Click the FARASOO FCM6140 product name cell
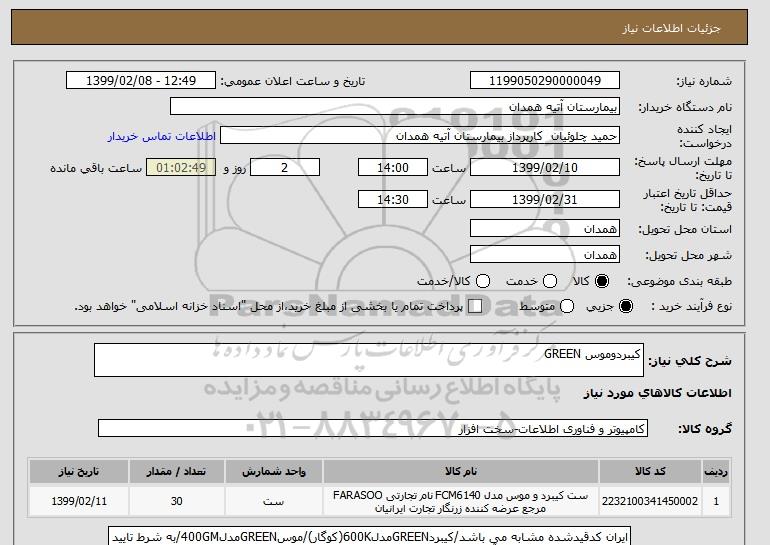770x545 pixels. 461,501
